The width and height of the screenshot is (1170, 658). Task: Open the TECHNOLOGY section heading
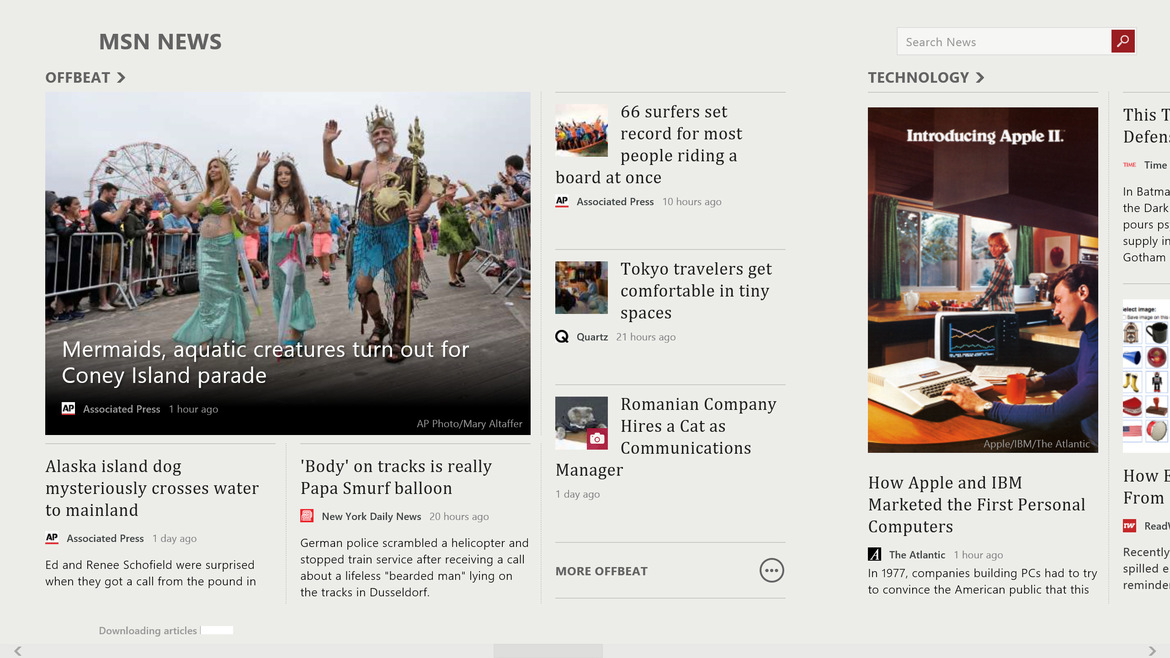tap(918, 78)
